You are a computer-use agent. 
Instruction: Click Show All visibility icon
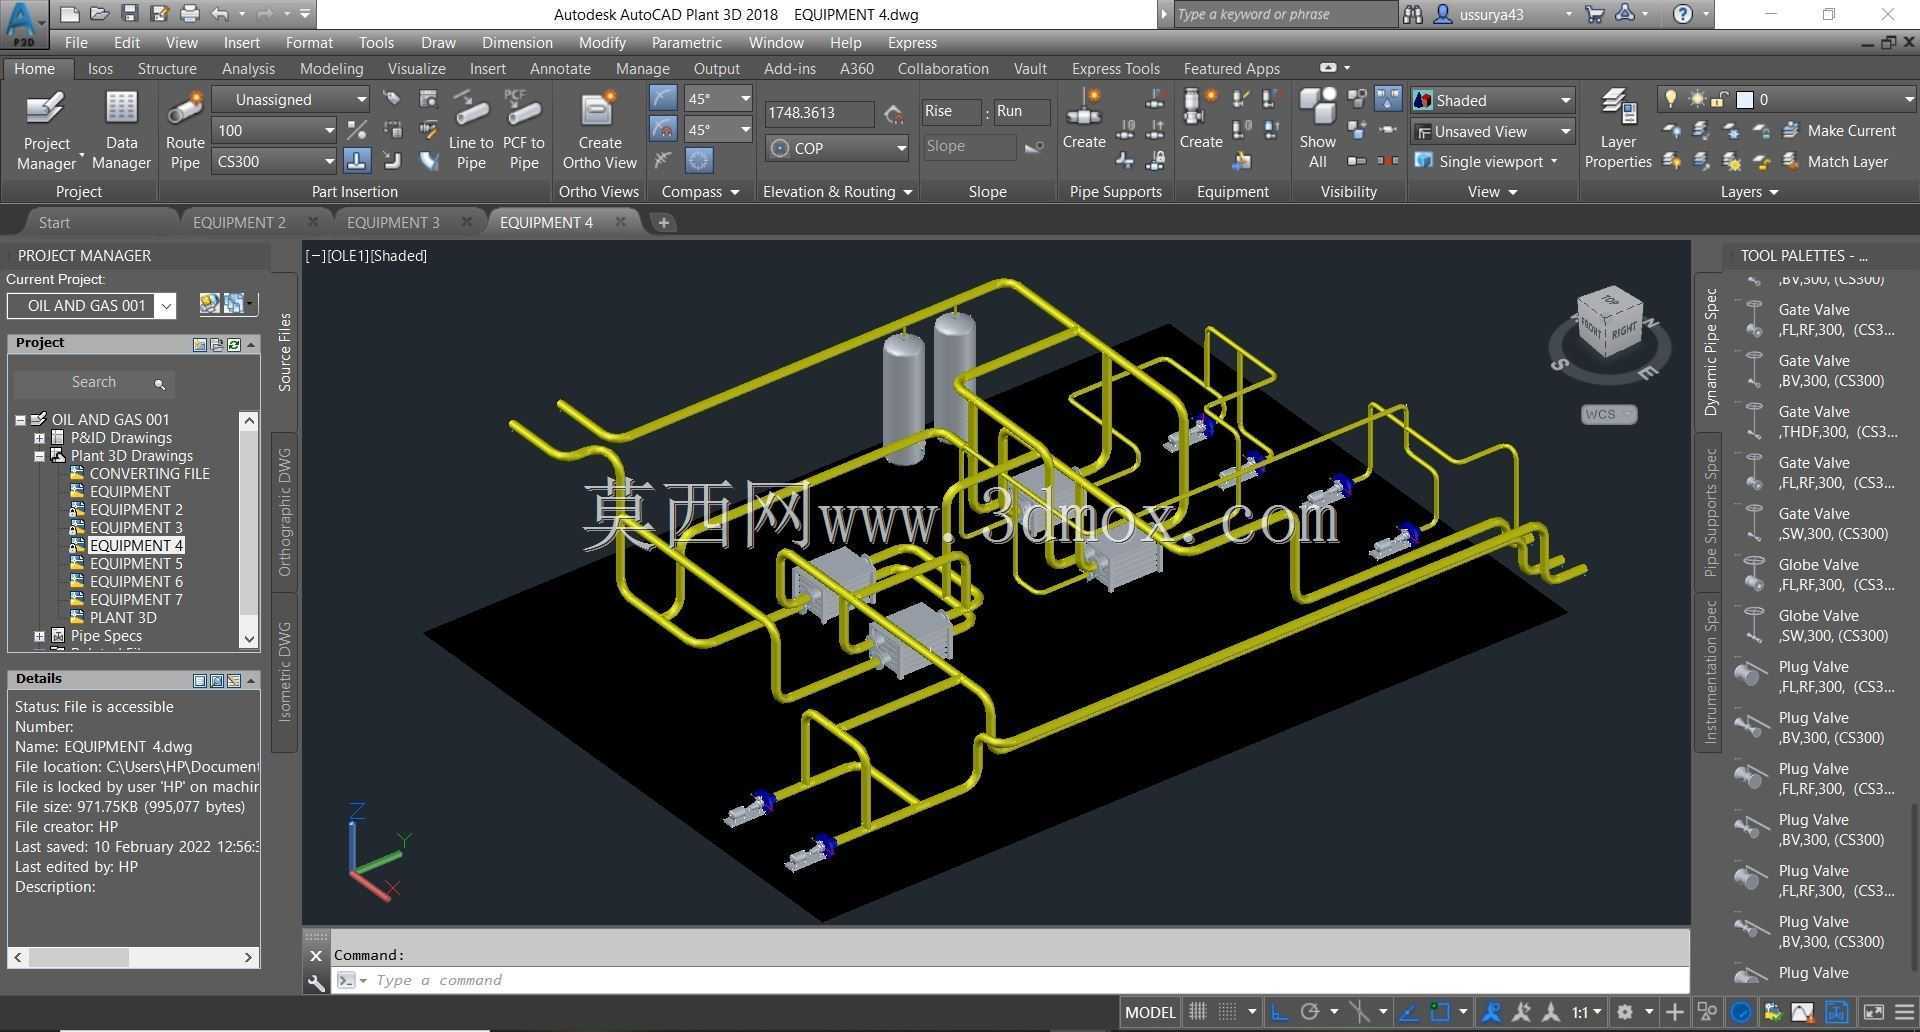pos(1317,130)
